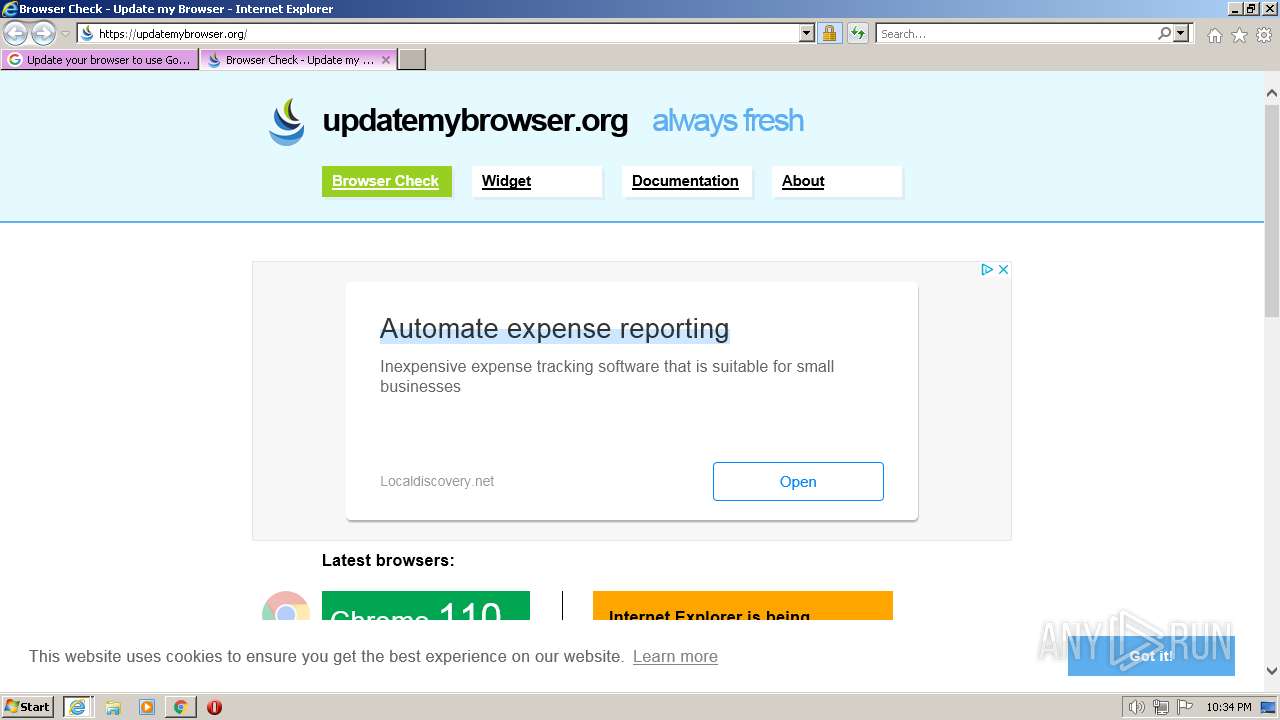Screen dimensions: 1280x720
Task: Click the 'Internet Explorer is being' orange notice
Action: click(742, 606)
